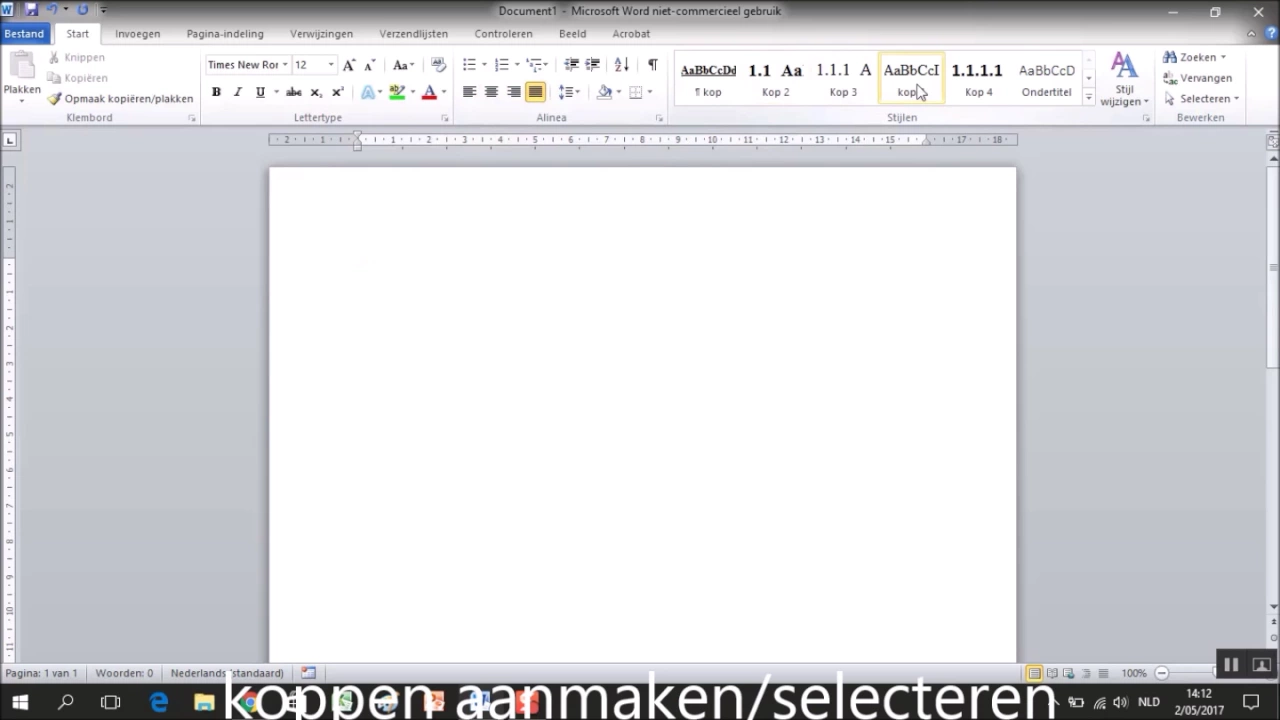Open Stijl wijzigen change styles

[x=1124, y=79]
